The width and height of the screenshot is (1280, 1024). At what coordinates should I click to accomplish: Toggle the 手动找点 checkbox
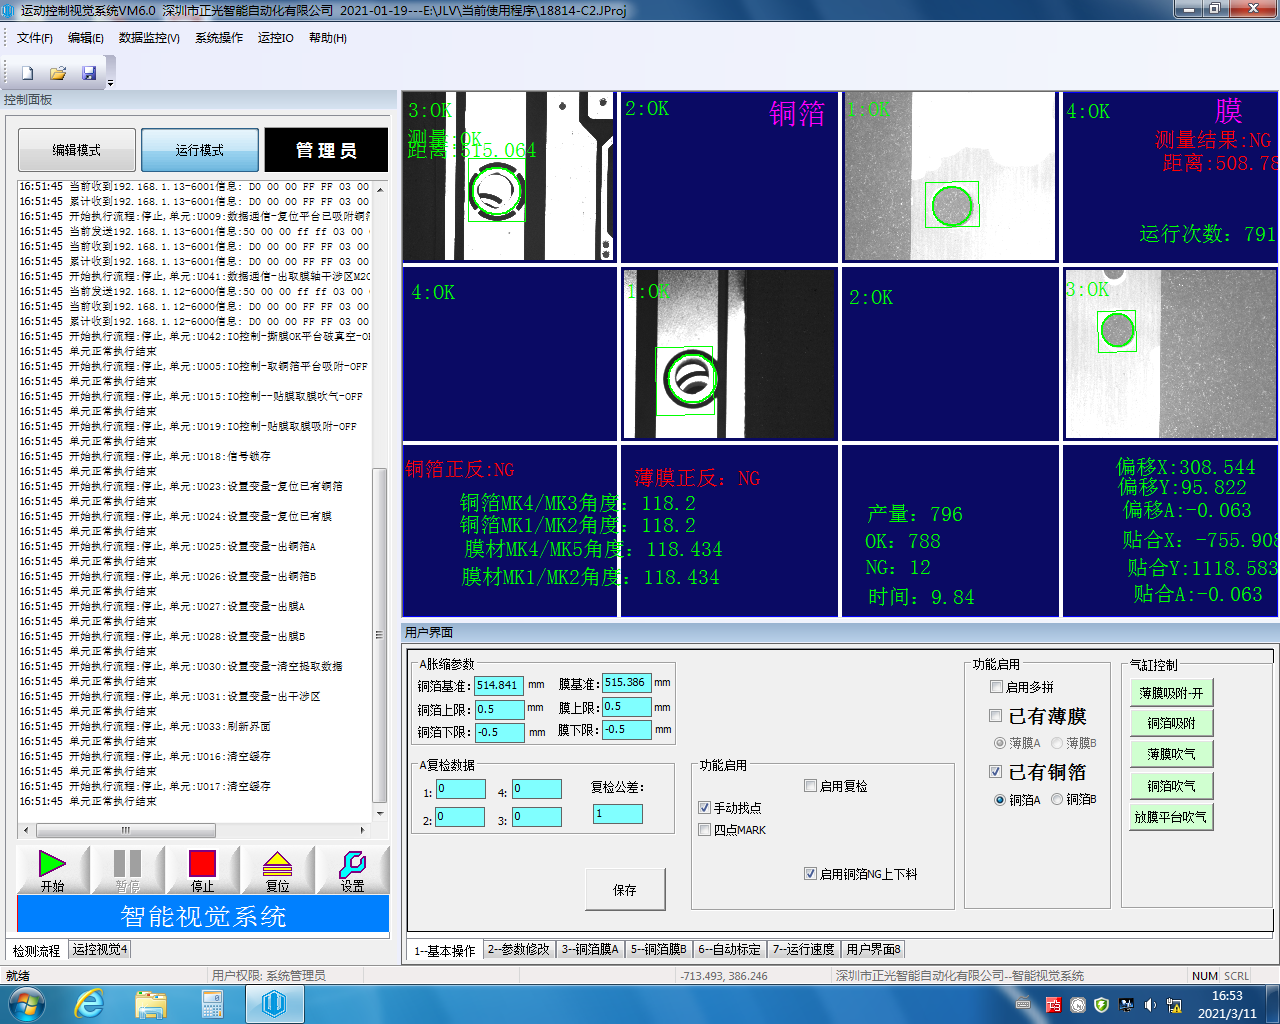704,808
